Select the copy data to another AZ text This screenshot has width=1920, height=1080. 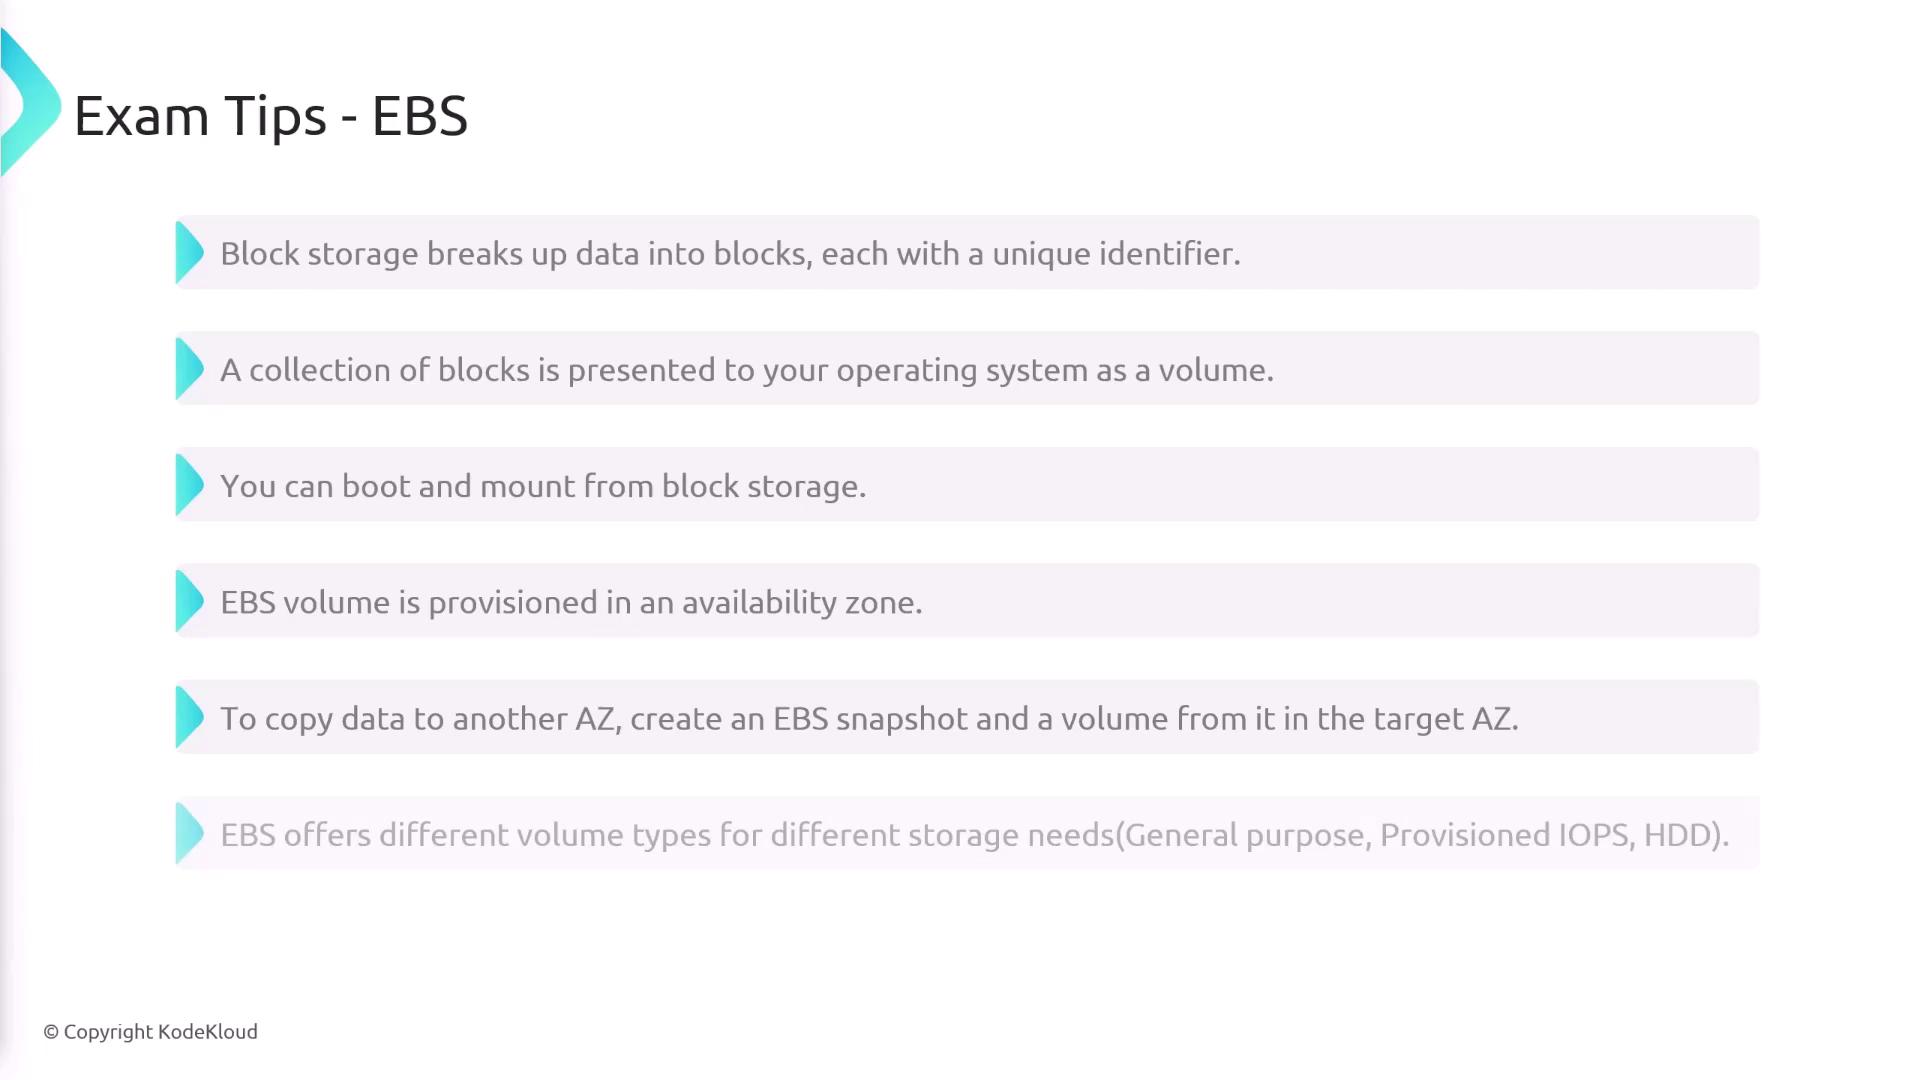[x=868, y=718]
